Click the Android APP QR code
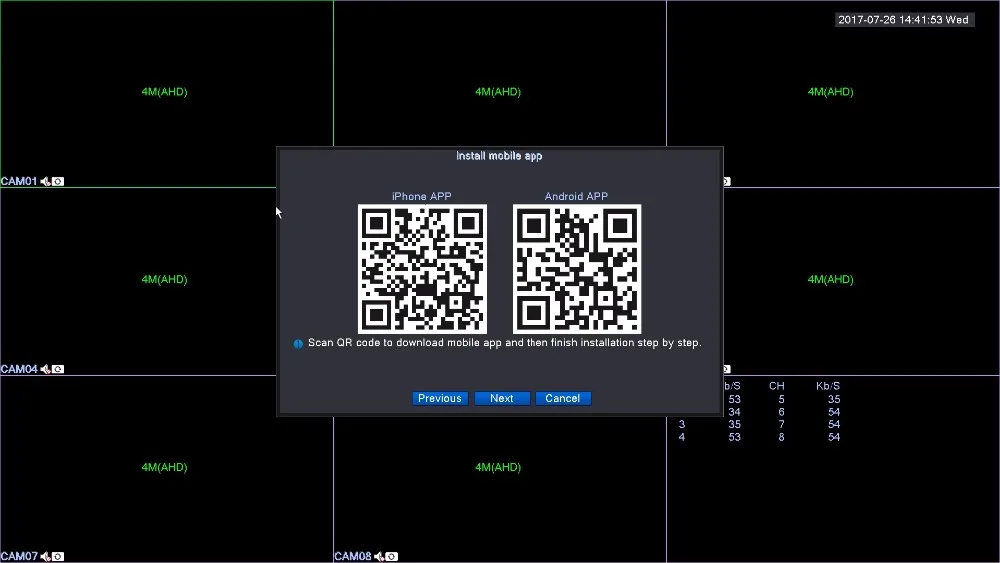 pyautogui.click(x=577, y=269)
